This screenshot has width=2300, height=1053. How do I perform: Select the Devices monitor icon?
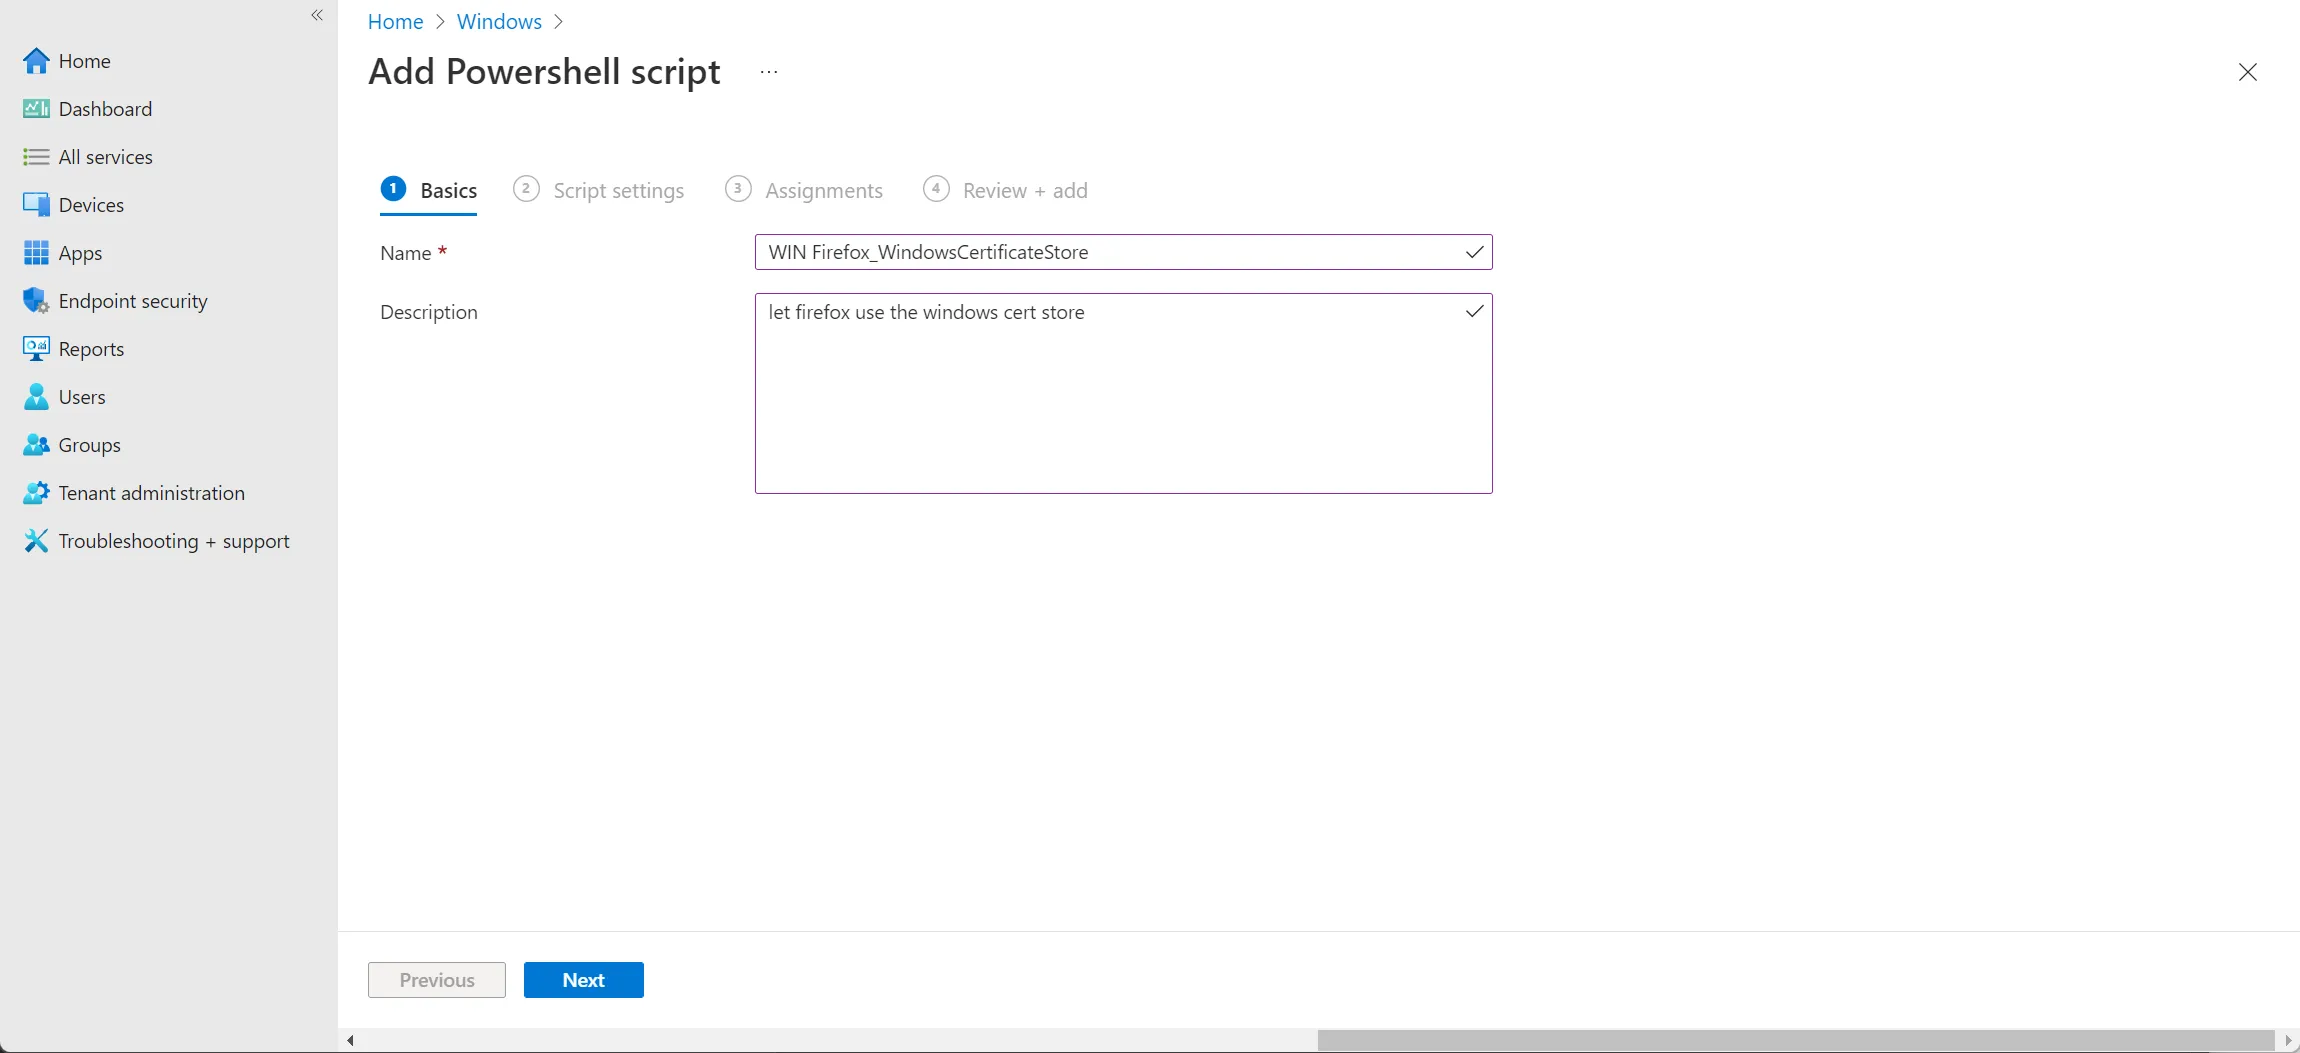36,205
